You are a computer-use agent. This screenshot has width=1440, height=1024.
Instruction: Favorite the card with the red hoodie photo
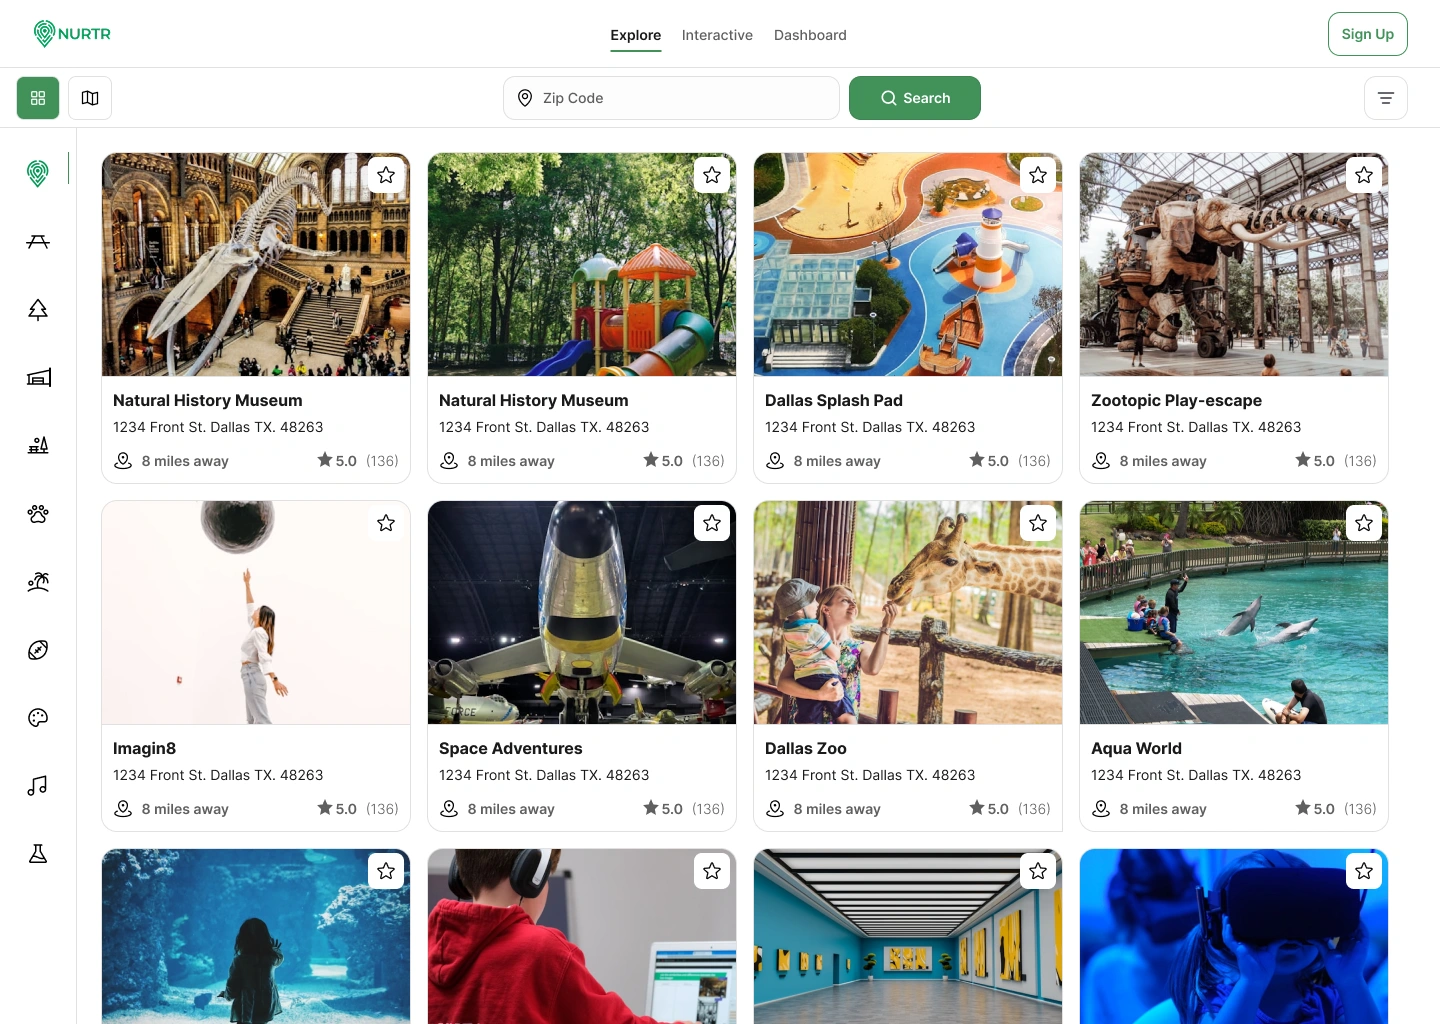point(712,871)
